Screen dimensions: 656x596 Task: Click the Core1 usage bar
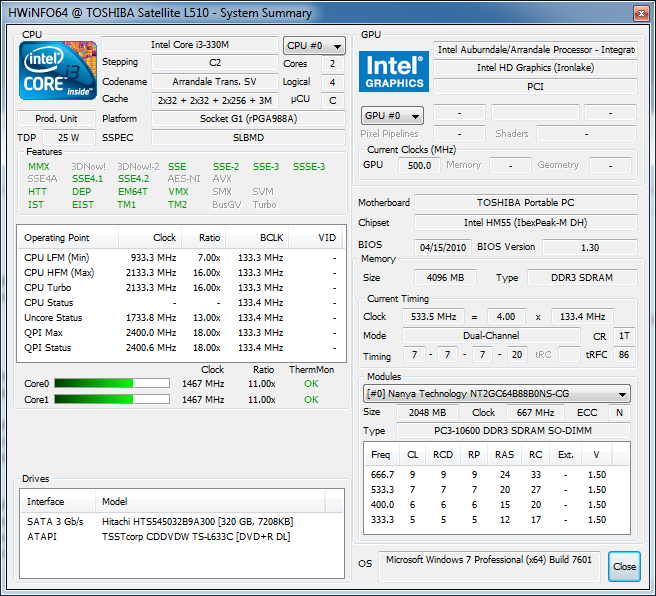[112, 399]
